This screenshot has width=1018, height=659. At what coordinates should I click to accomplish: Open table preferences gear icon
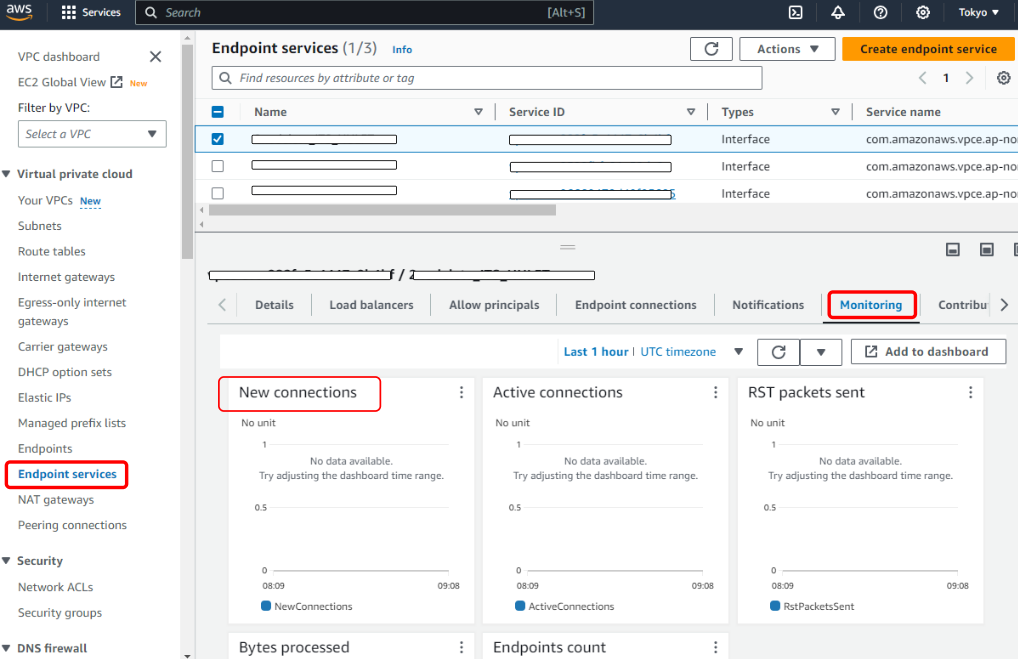(x=1004, y=78)
